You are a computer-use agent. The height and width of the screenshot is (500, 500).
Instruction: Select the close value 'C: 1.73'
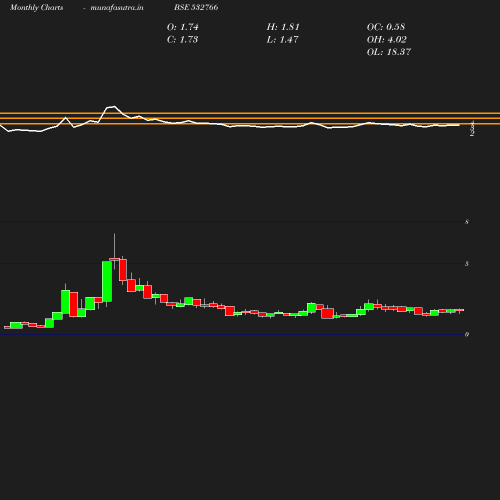[182, 40]
